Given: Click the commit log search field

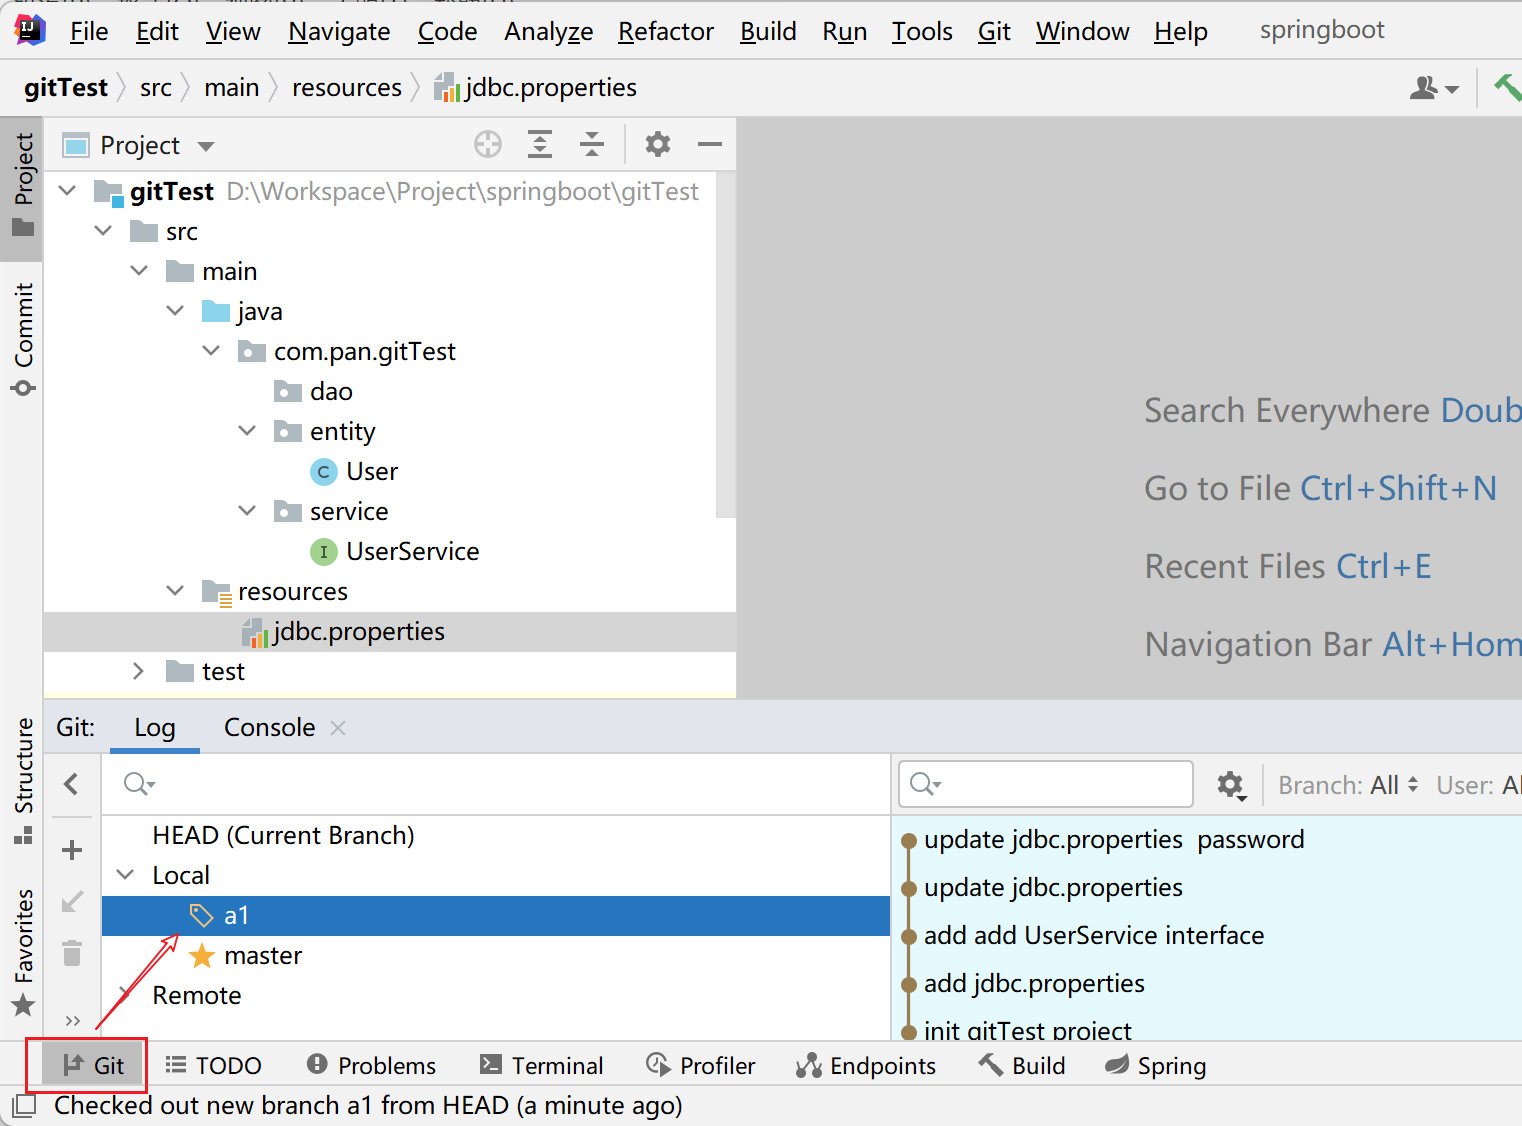Looking at the screenshot, I should pyautogui.click(x=1060, y=784).
